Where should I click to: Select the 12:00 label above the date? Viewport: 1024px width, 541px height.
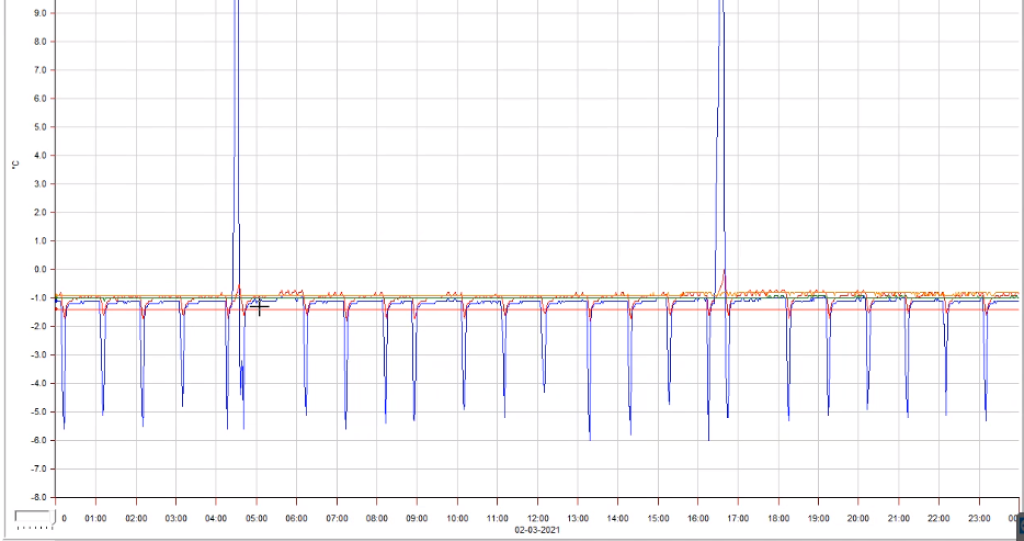point(538,519)
